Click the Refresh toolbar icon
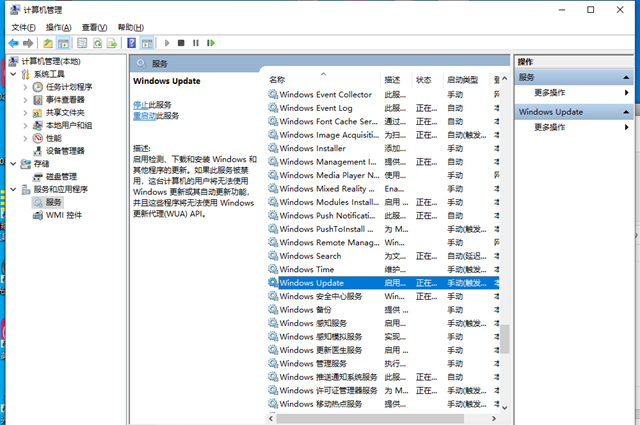640x425 pixels. click(x=97, y=43)
